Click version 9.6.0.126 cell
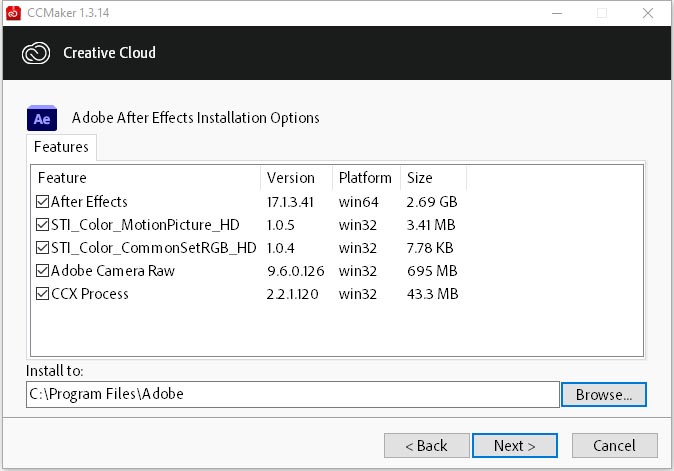 [x=295, y=271]
